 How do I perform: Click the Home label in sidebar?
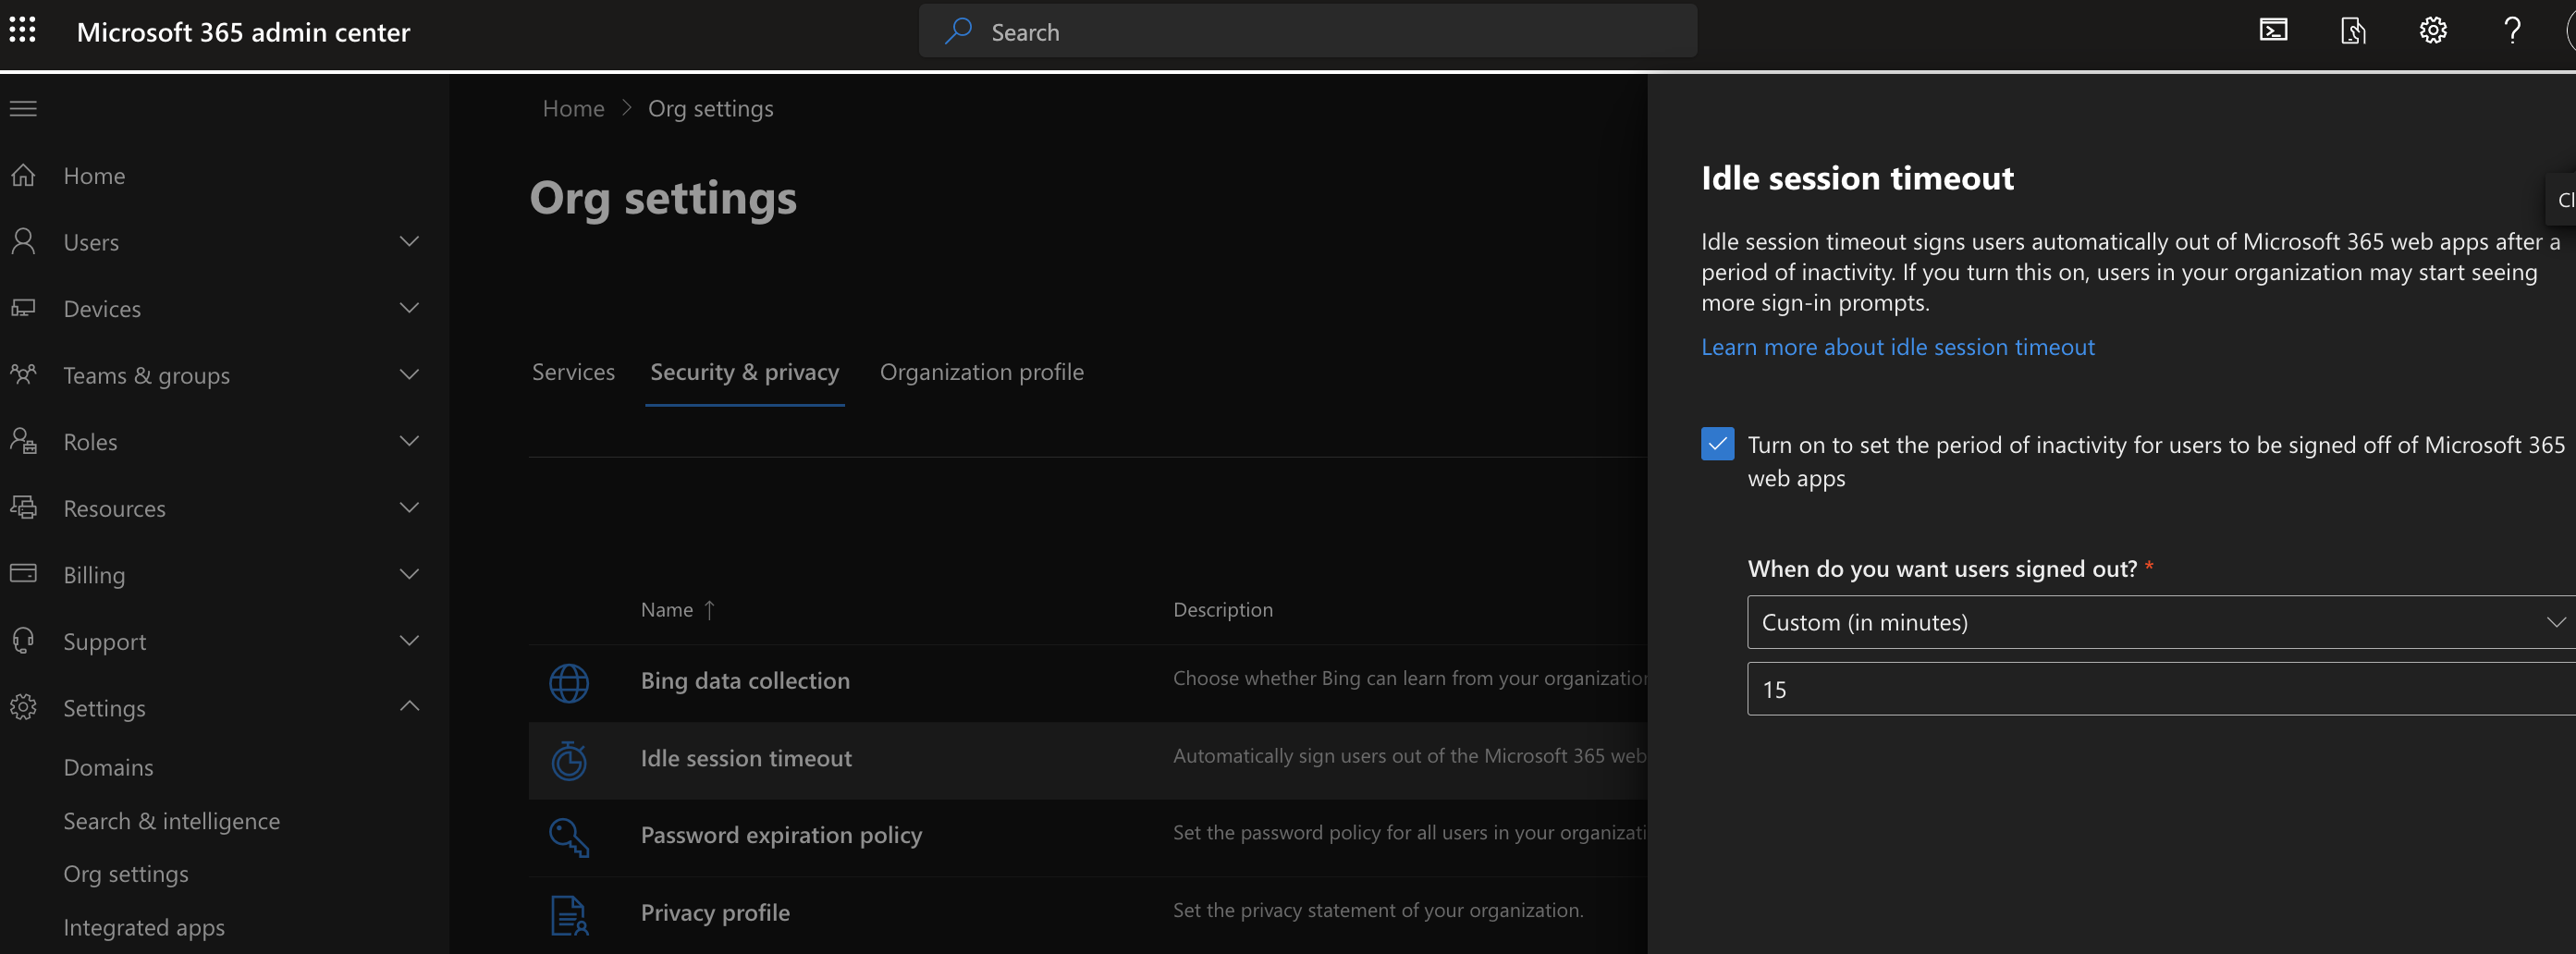tap(94, 175)
